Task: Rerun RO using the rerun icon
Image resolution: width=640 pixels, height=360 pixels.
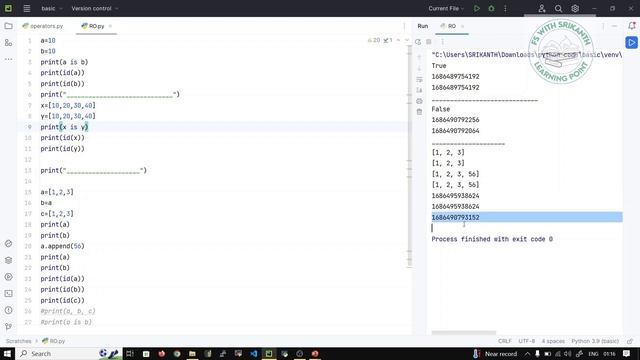Action: coord(418,42)
